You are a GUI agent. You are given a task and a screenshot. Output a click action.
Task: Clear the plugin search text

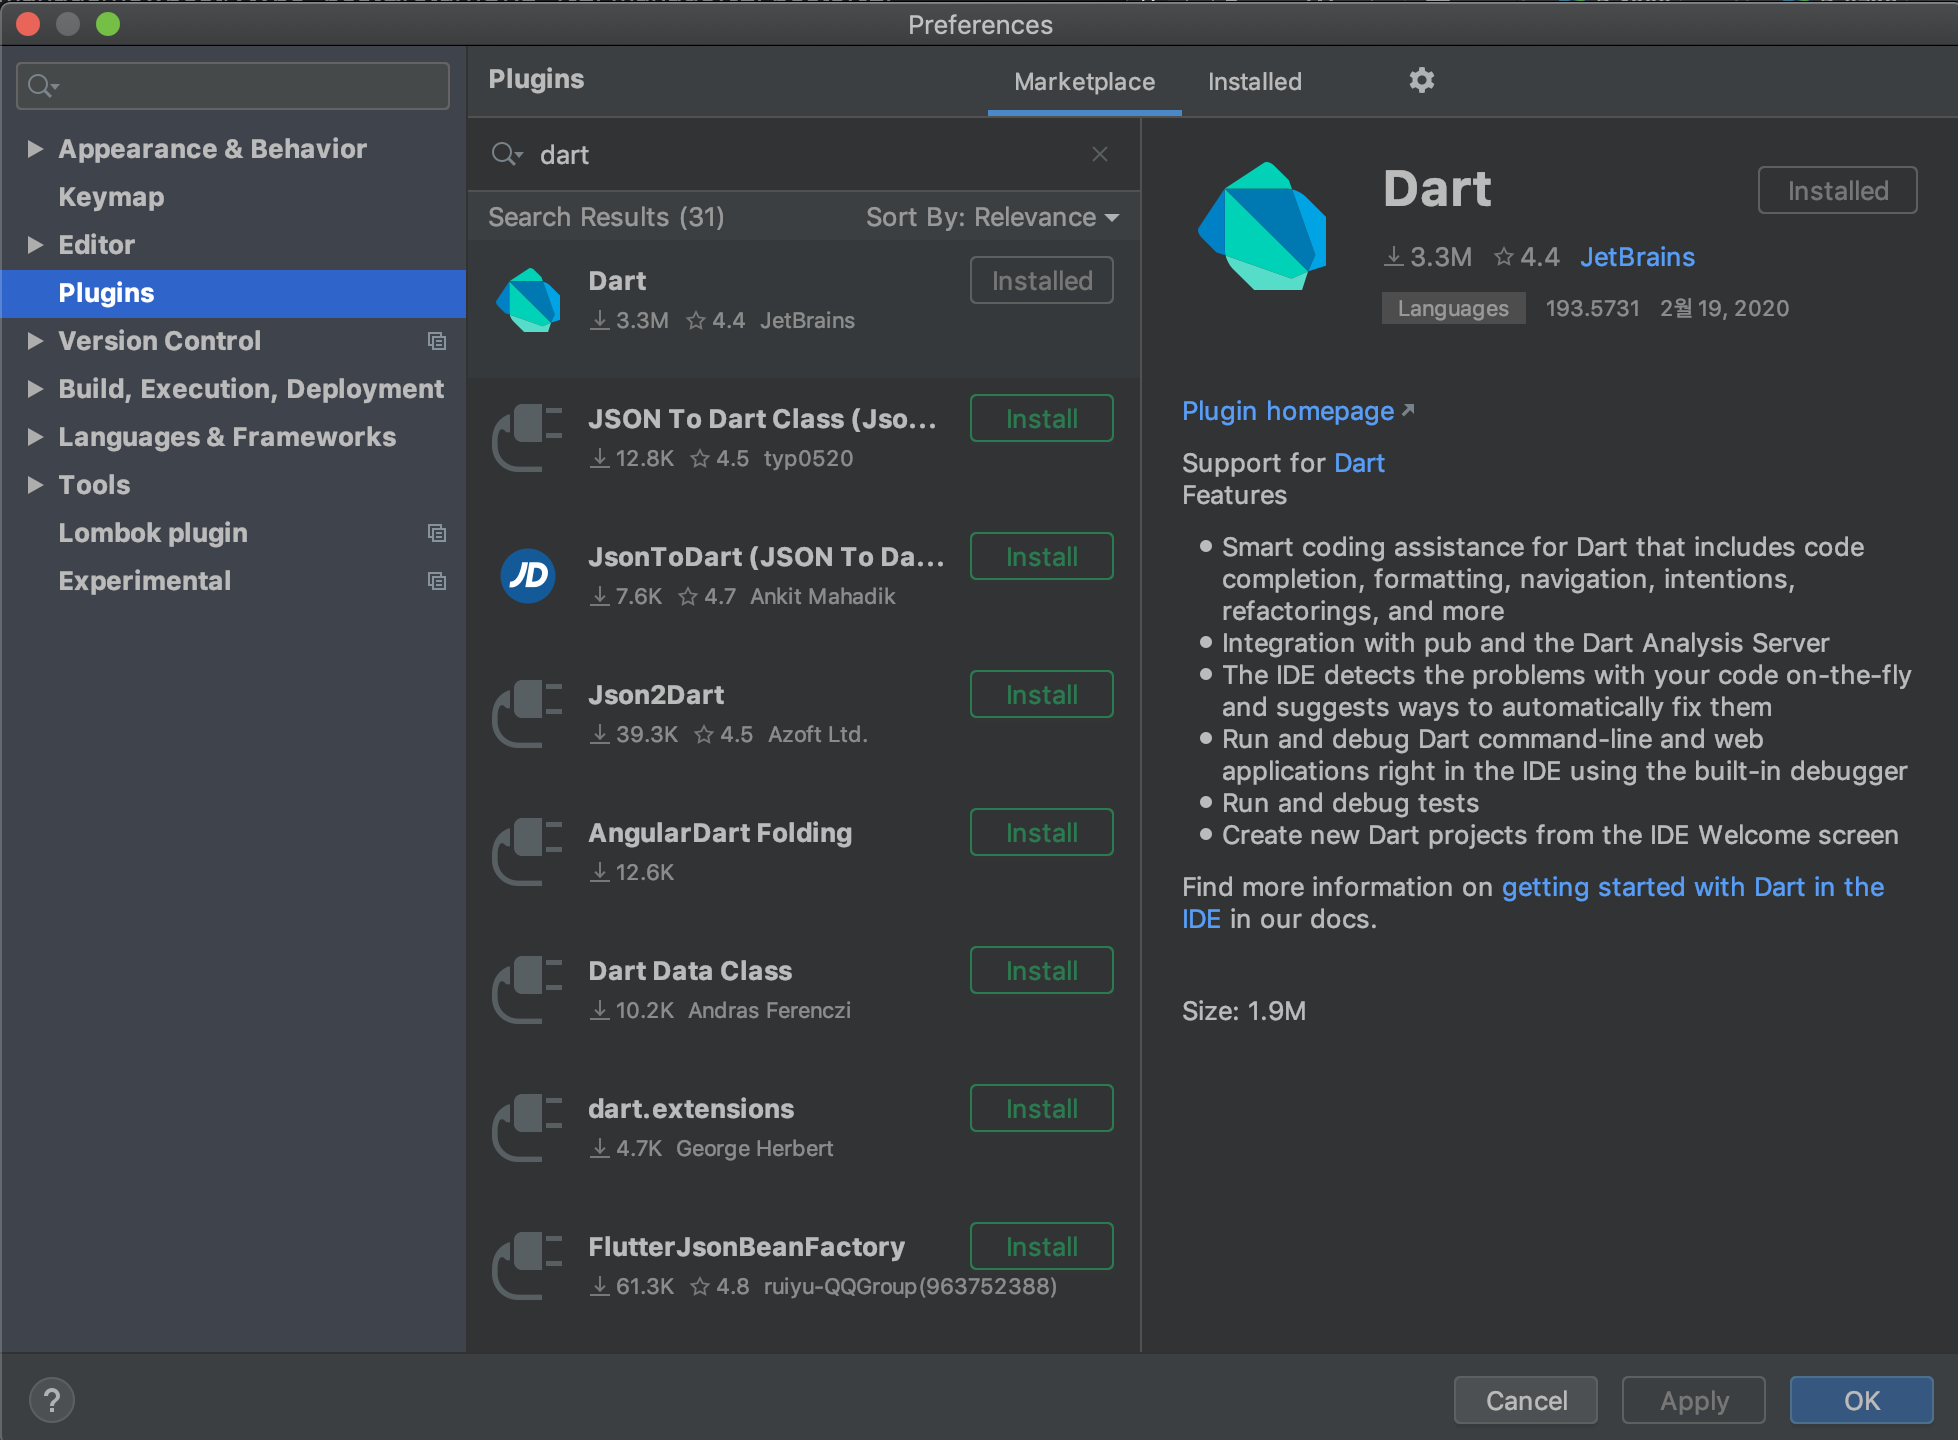point(1099,154)
